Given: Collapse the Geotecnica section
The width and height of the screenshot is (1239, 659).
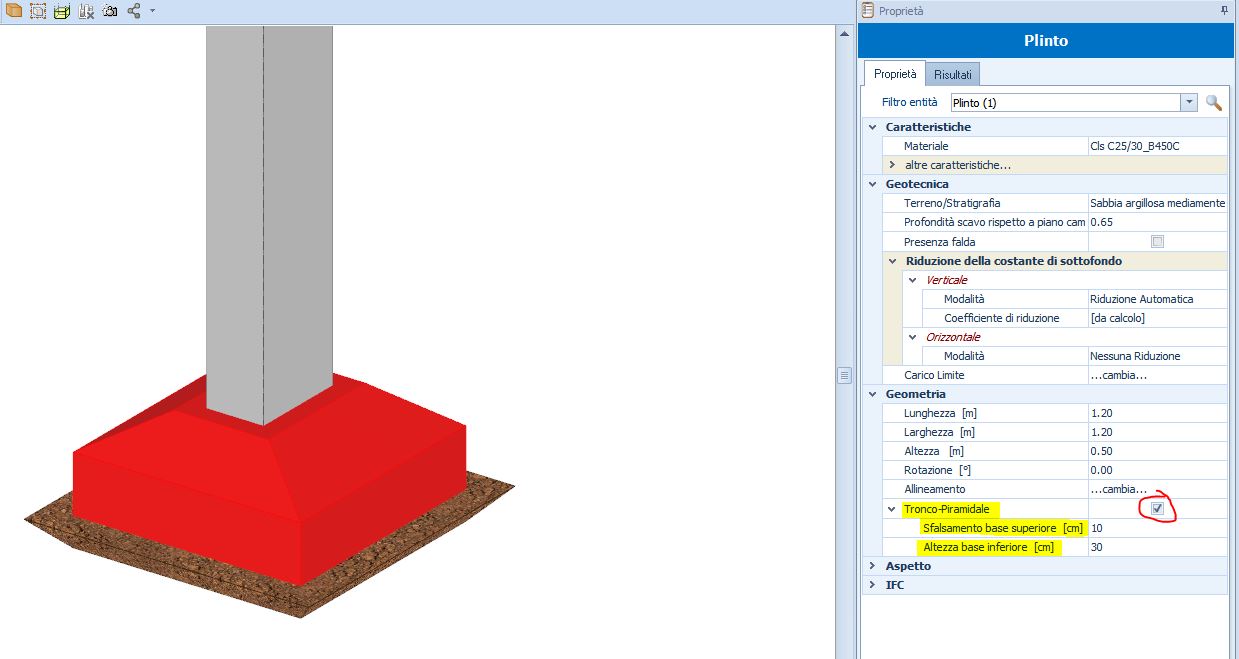Looking at the screenshot, I should [873, 184].
